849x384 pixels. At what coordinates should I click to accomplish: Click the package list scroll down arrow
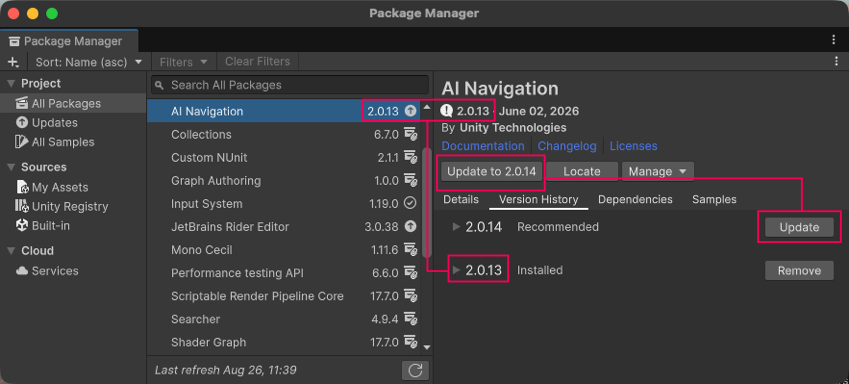[427, 347]
